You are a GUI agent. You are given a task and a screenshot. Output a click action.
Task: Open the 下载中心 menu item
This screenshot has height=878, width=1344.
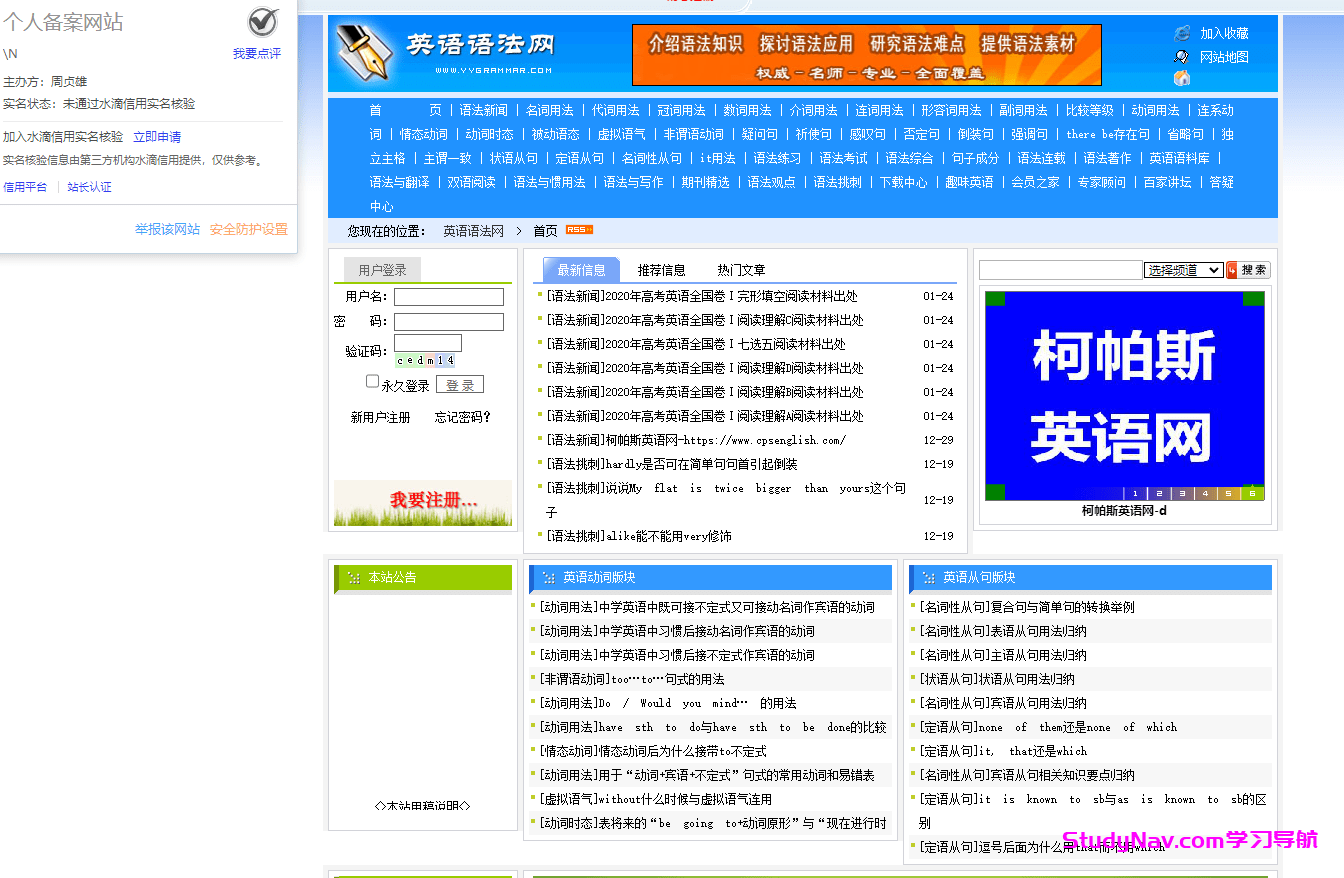pos(903,183)
